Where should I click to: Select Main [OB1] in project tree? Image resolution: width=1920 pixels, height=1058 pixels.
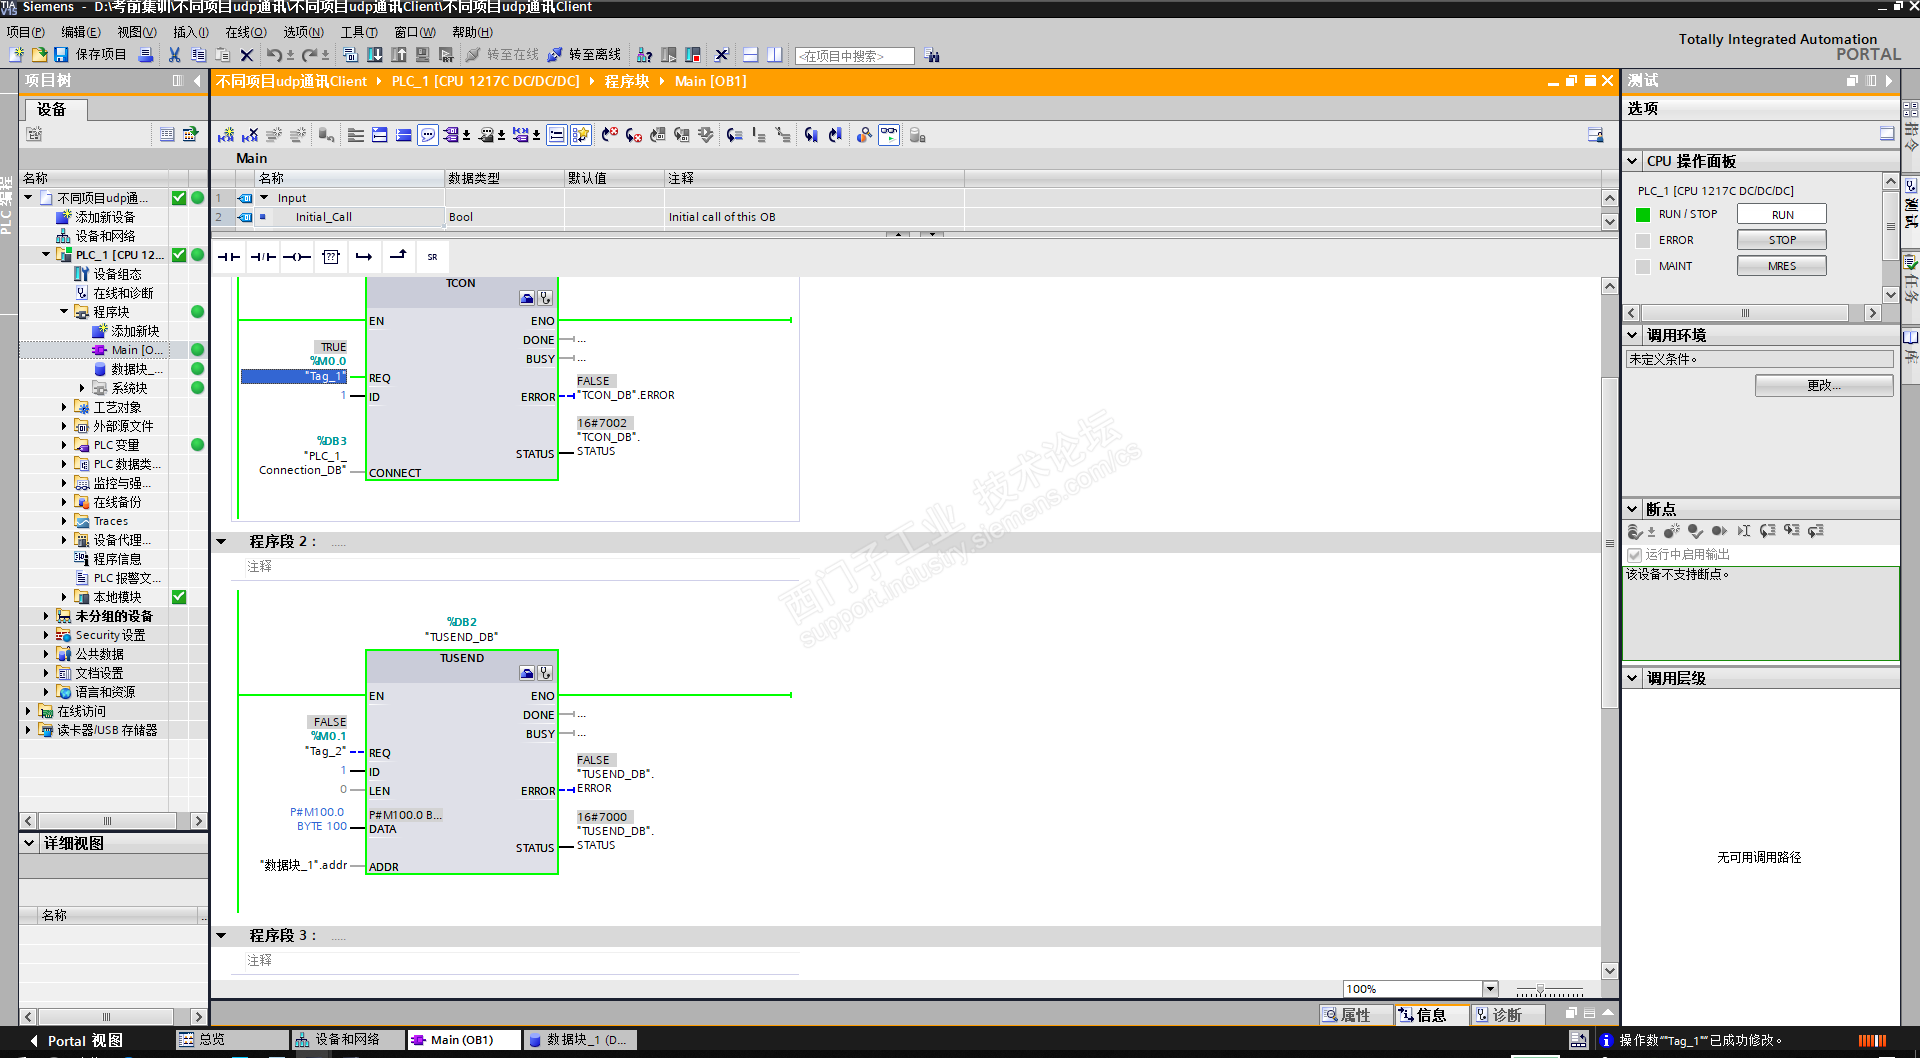pos(137,350)
